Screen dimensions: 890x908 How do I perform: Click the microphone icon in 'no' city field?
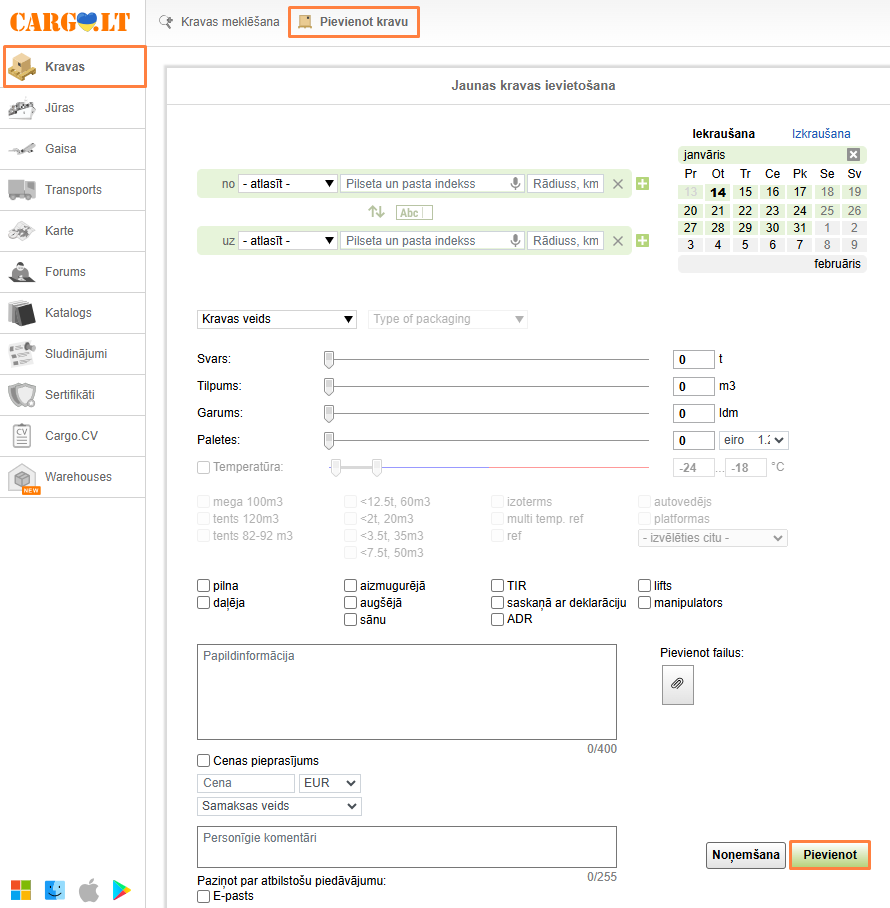(x=516, y=184)
